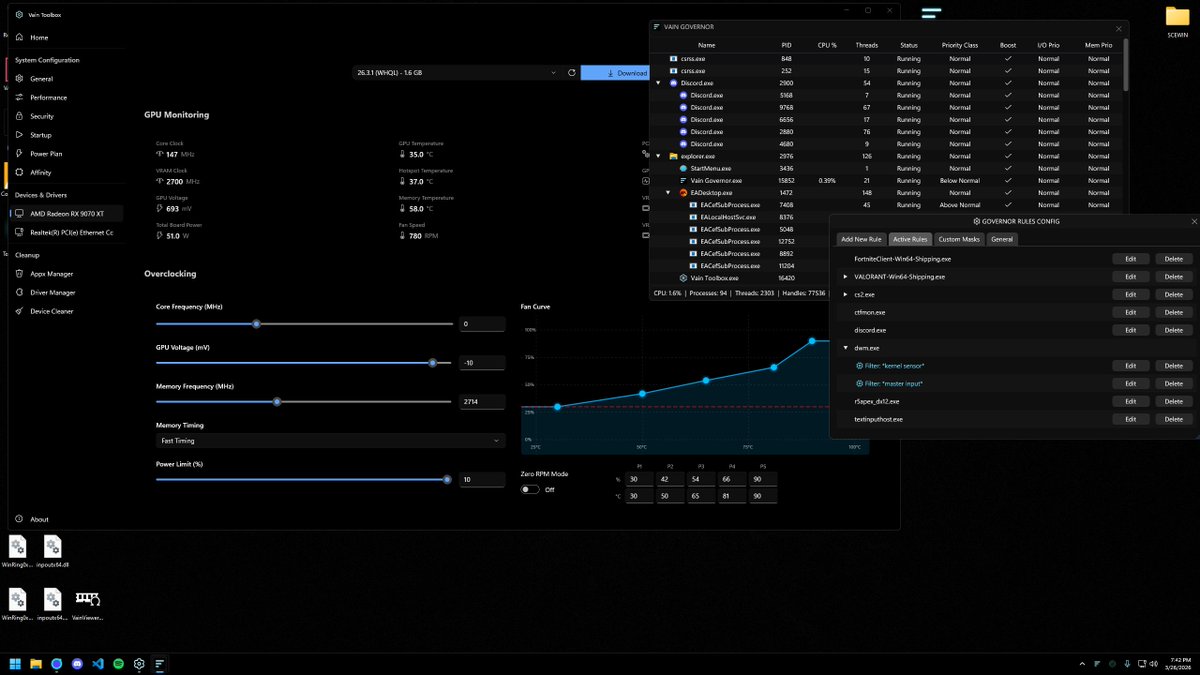
Task: Click the Power Limit slider handle
Action: coord(447,479)
